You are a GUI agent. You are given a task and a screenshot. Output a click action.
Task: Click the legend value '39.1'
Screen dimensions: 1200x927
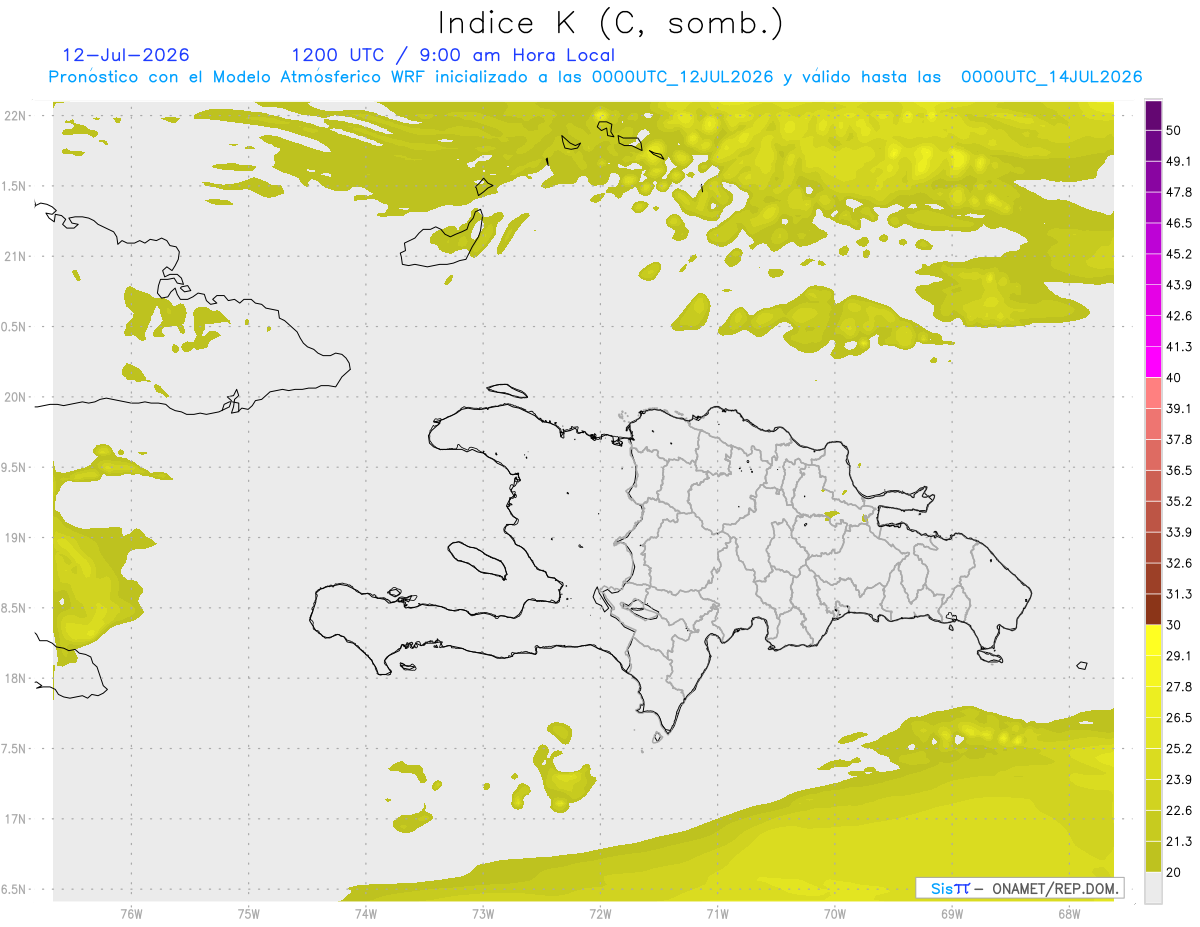coord(1178,408)
